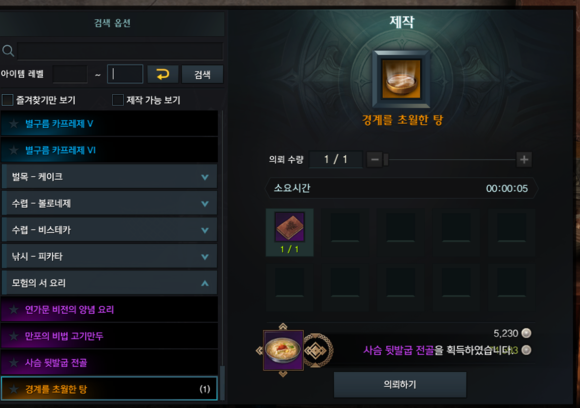
Task: Enable the 즐겨찾기만 보기 checkbox
Action: pos(7,100)
